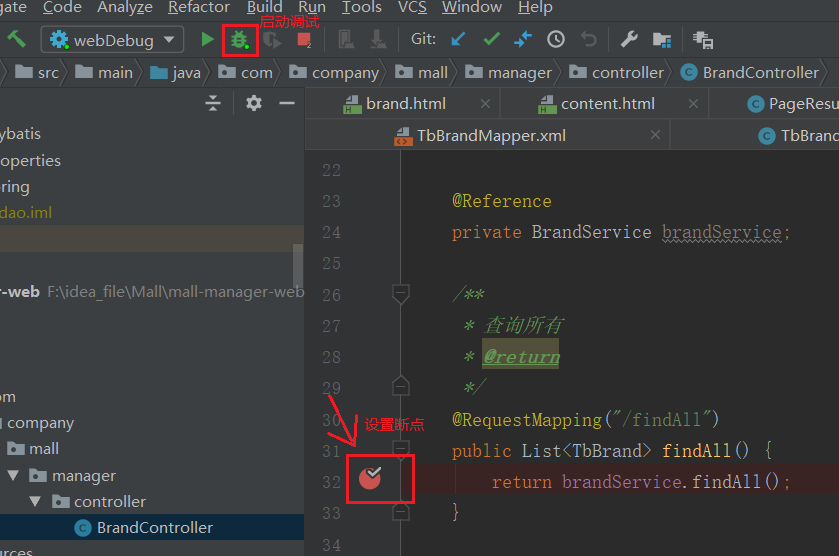Click the Git compare/merge arrows icon
The height and width of the screenshot is (556, 839).
(523, 39)
